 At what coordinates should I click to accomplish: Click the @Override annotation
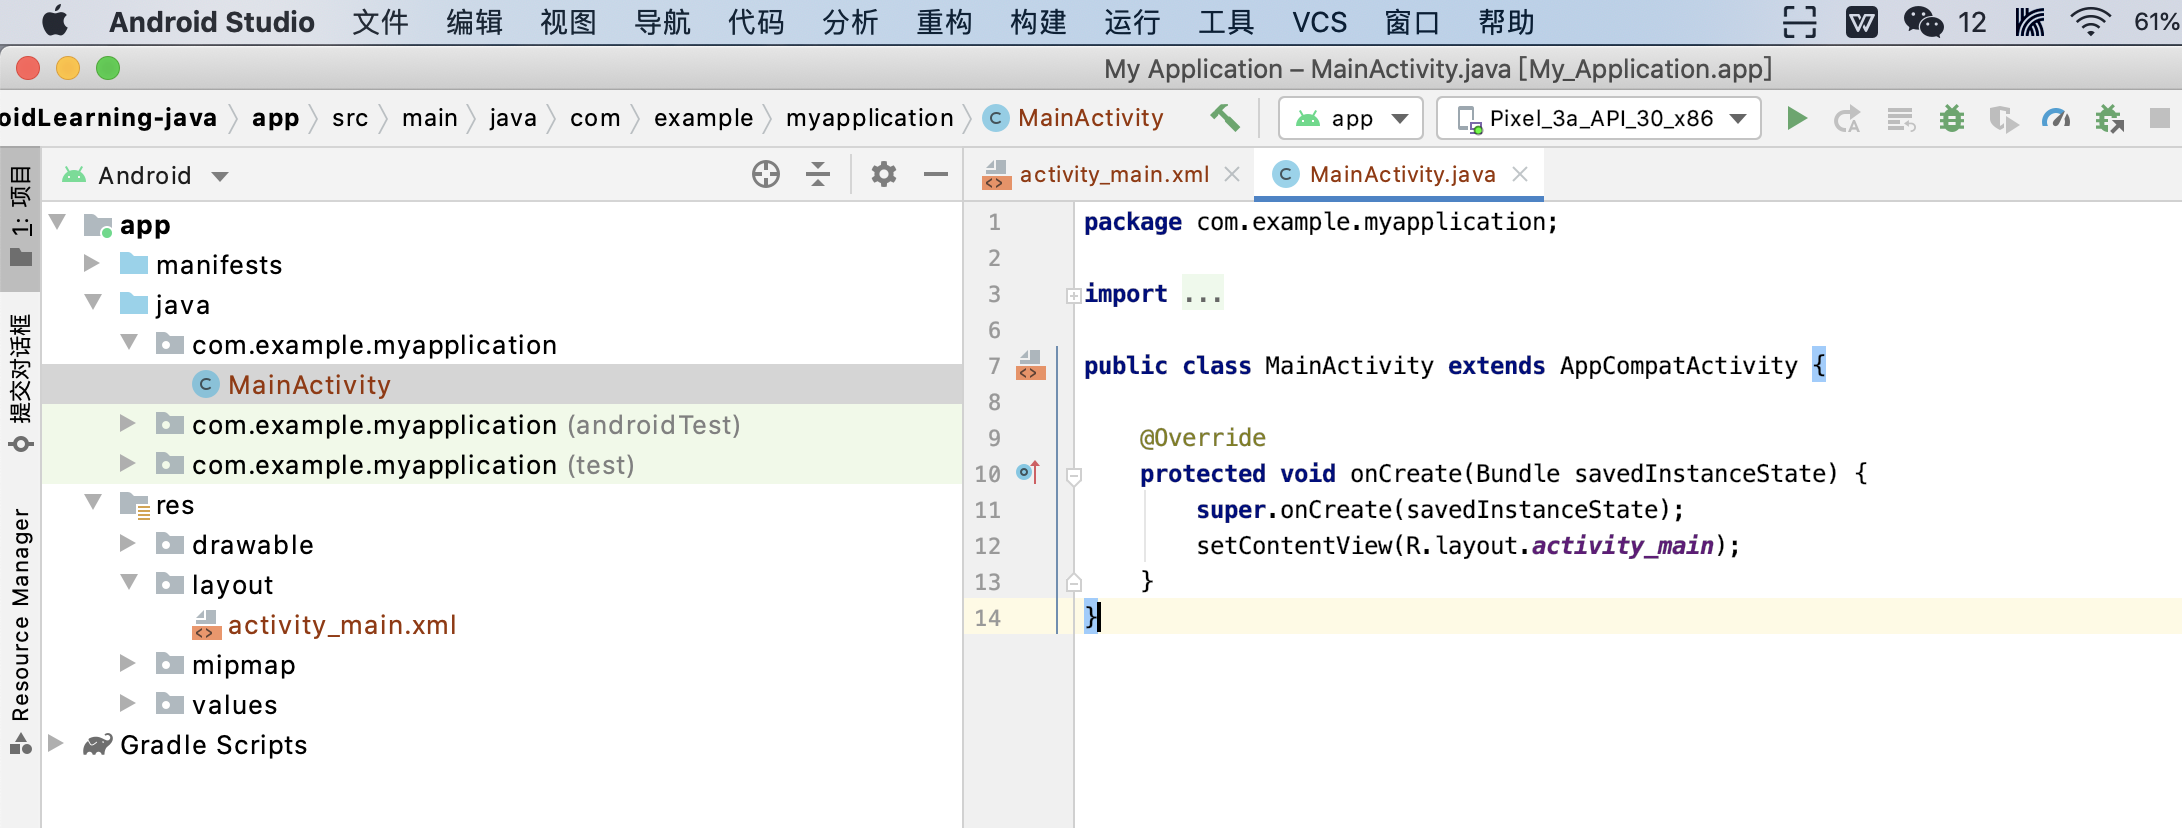pyautogui.click(x=1203, y=437)
